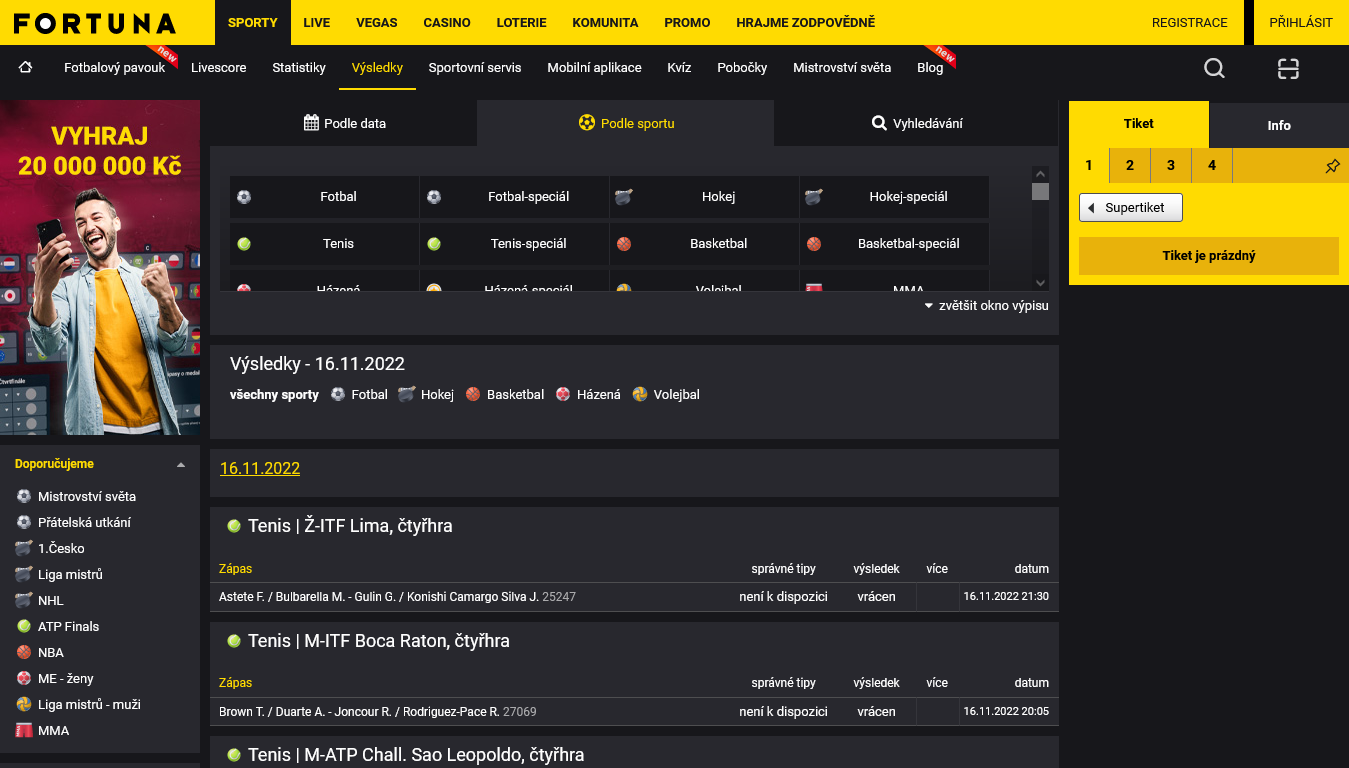Open the ticket scanner icon
The height and width of the screenshot is (768, 1349).
point(1288,68)
